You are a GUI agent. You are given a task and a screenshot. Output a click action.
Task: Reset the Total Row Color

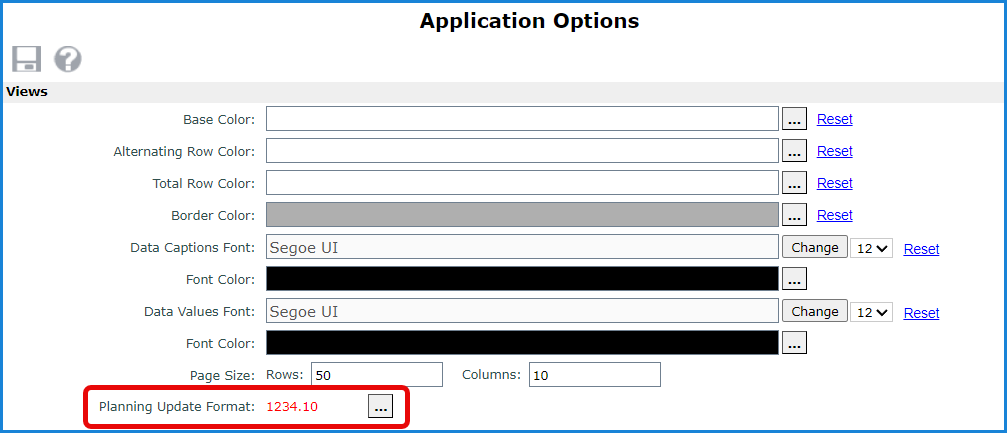[x=834, y=183]
